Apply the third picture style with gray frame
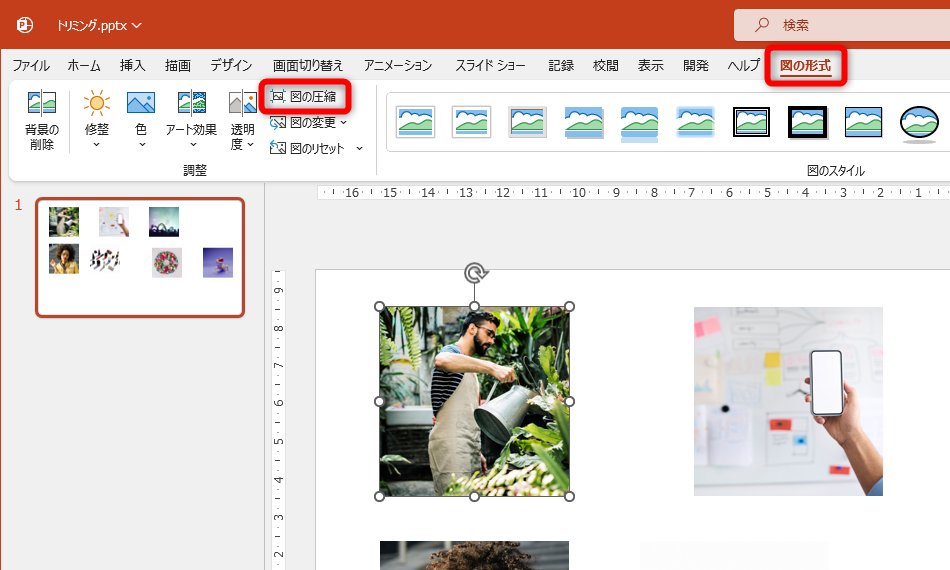 (528, 121)
